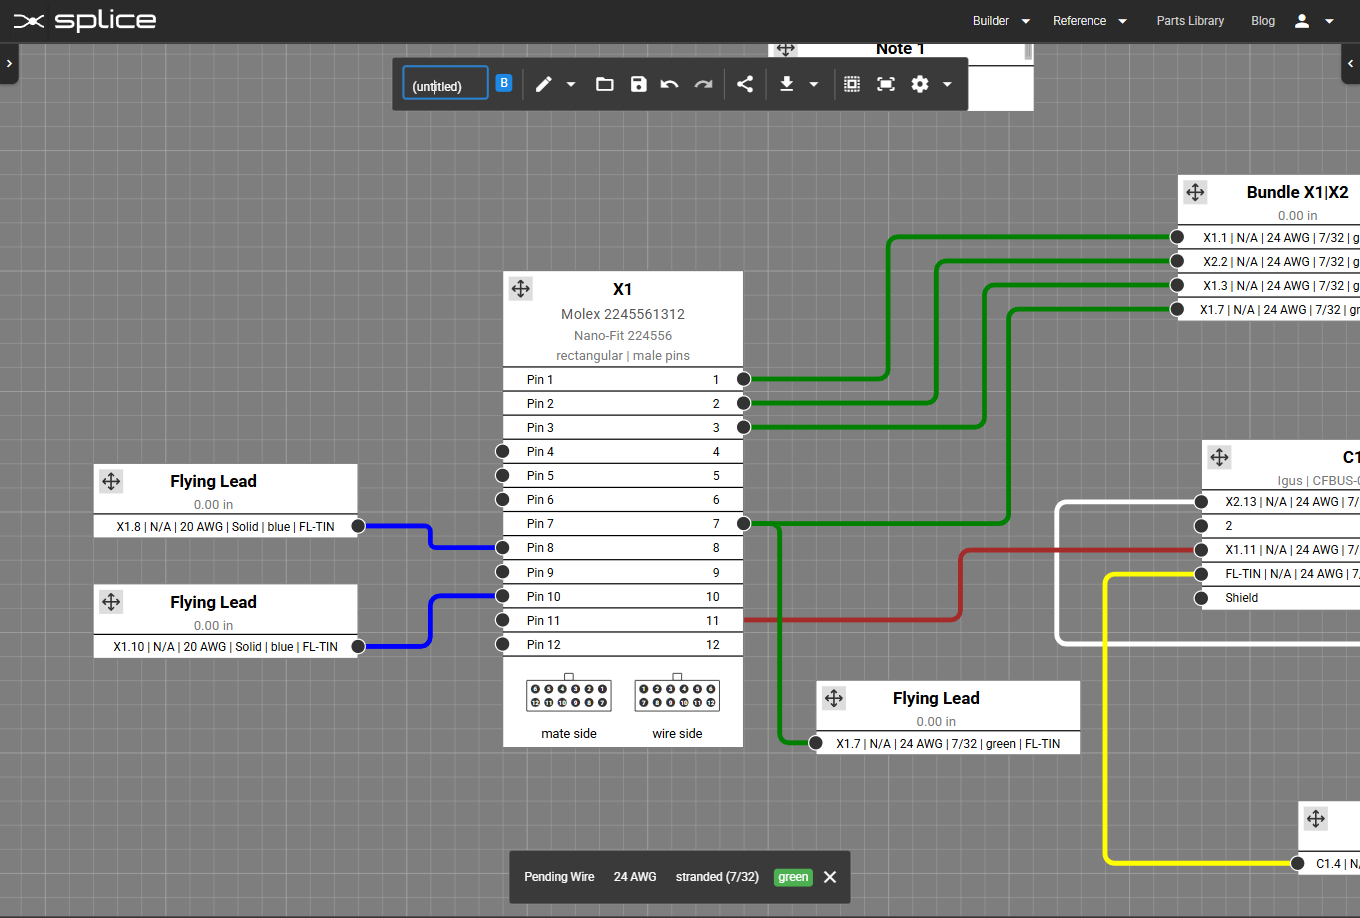Click the X1 connector move handle
1360x918 pixels.
521,289
